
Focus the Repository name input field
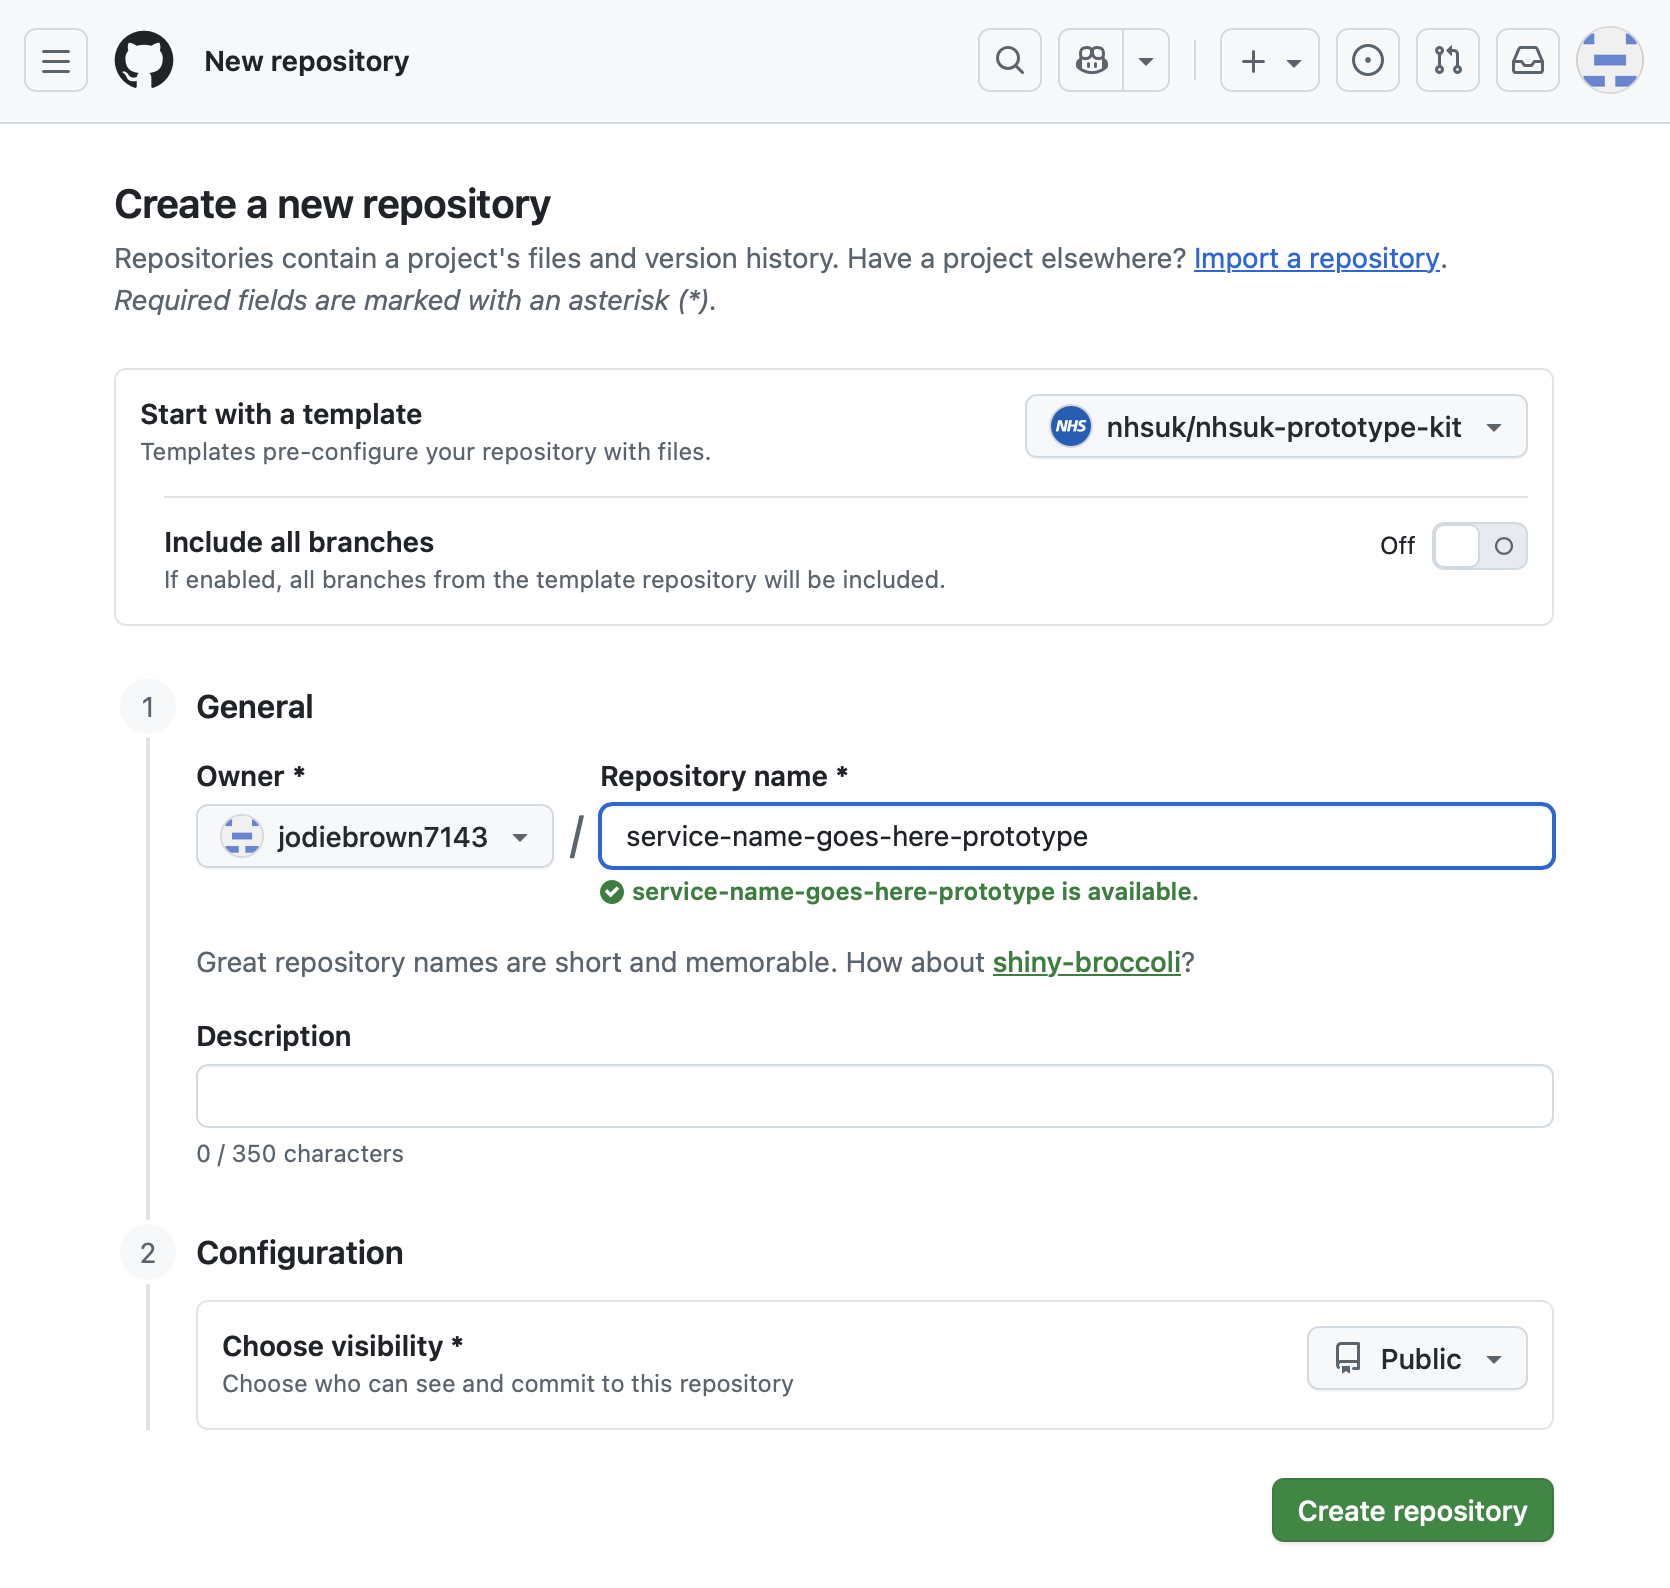tap(1076, 837)
